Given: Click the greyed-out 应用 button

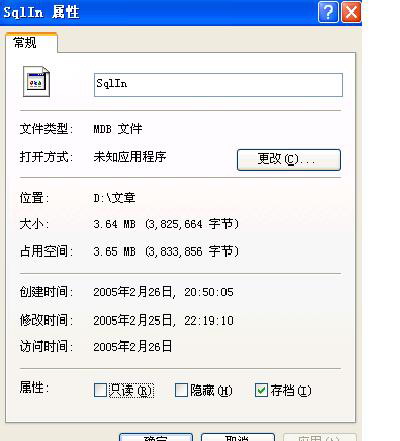Looking at the screenshot, I should point(319,437).
